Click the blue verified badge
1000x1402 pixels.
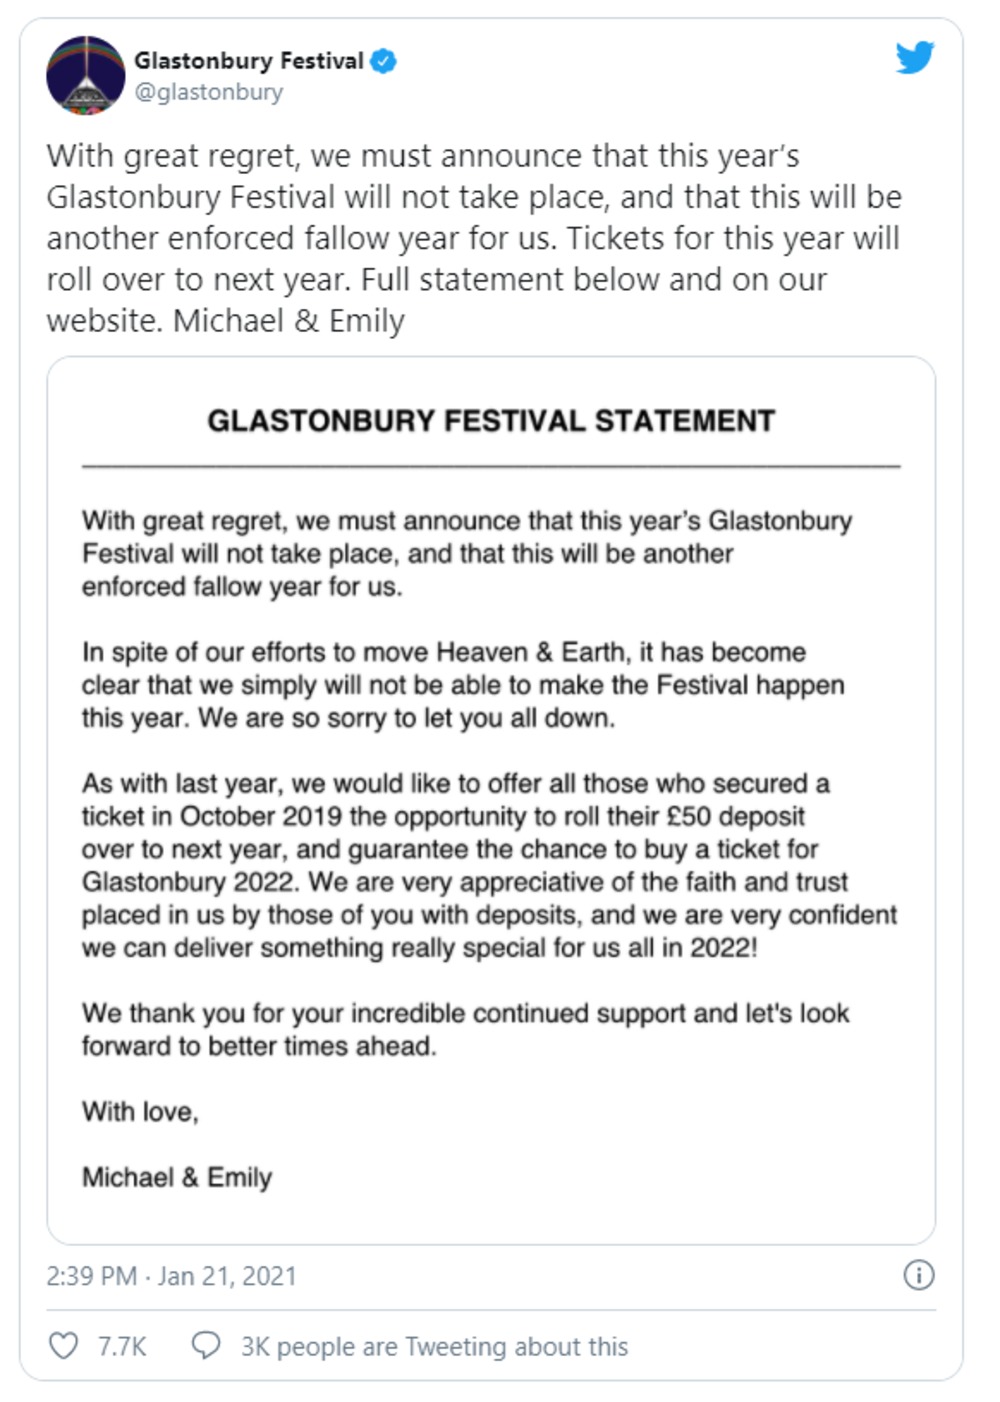[383, 61]
